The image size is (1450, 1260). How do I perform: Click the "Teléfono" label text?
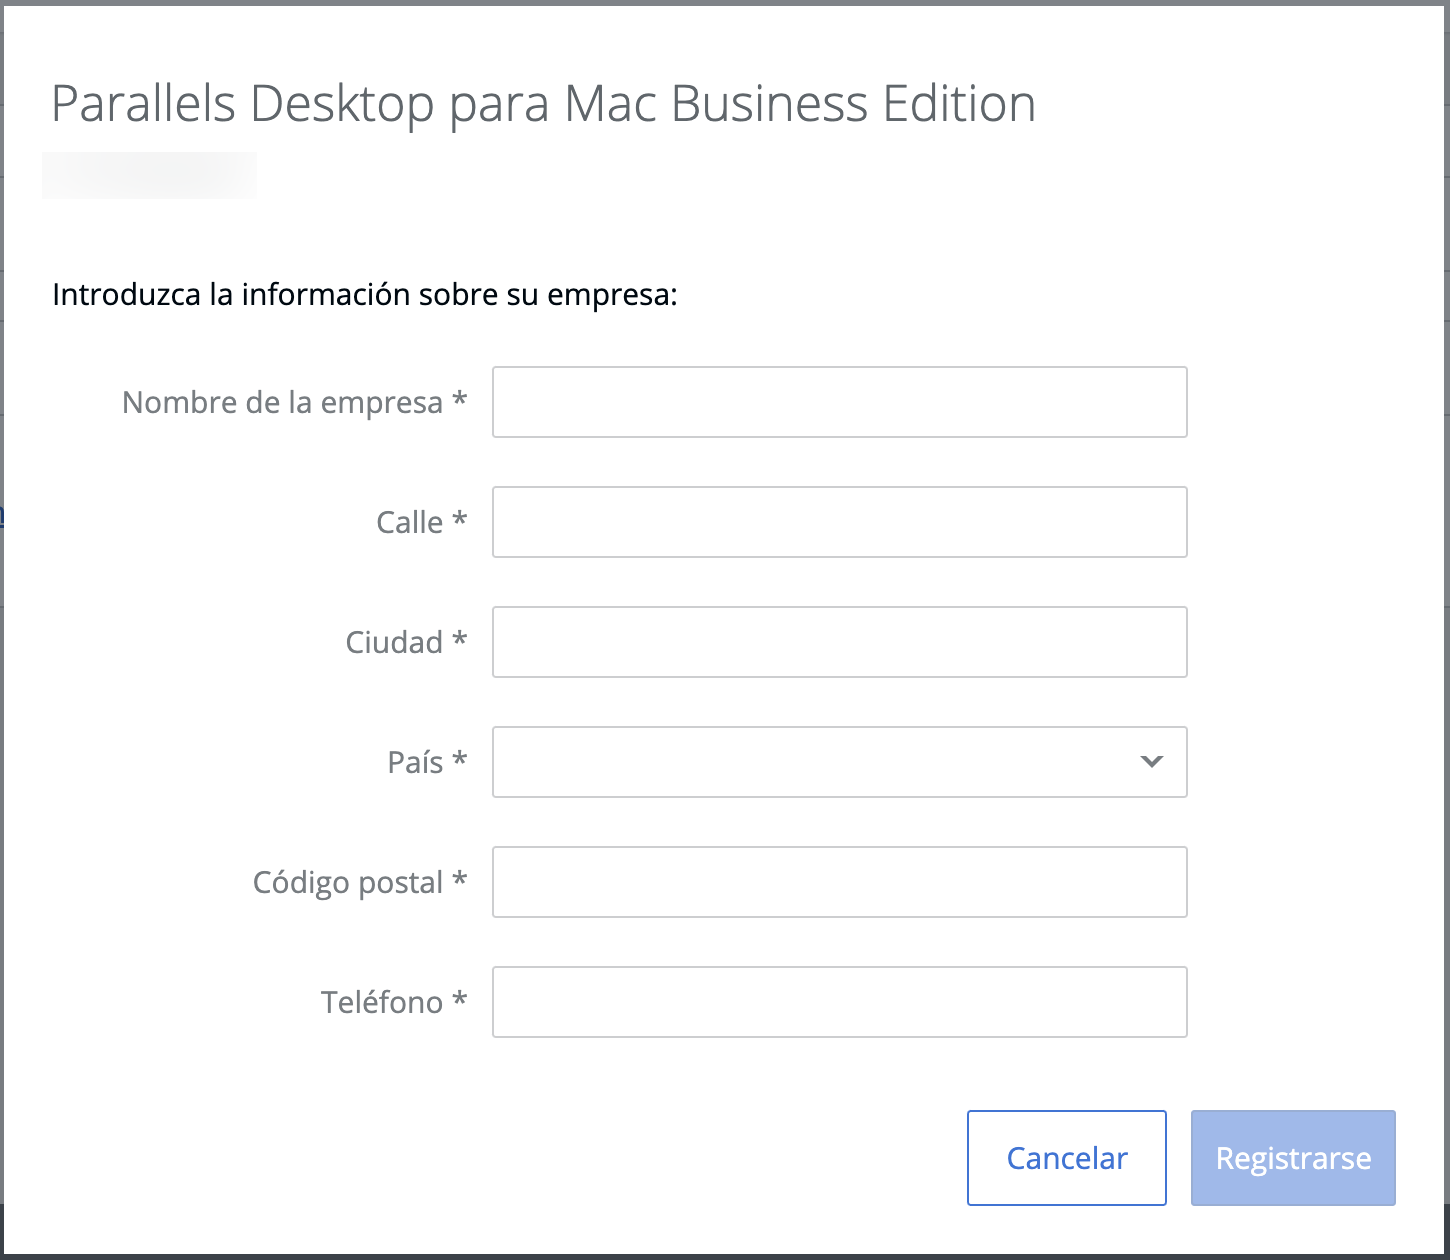pyautogui.click(x=381, y=1002)
